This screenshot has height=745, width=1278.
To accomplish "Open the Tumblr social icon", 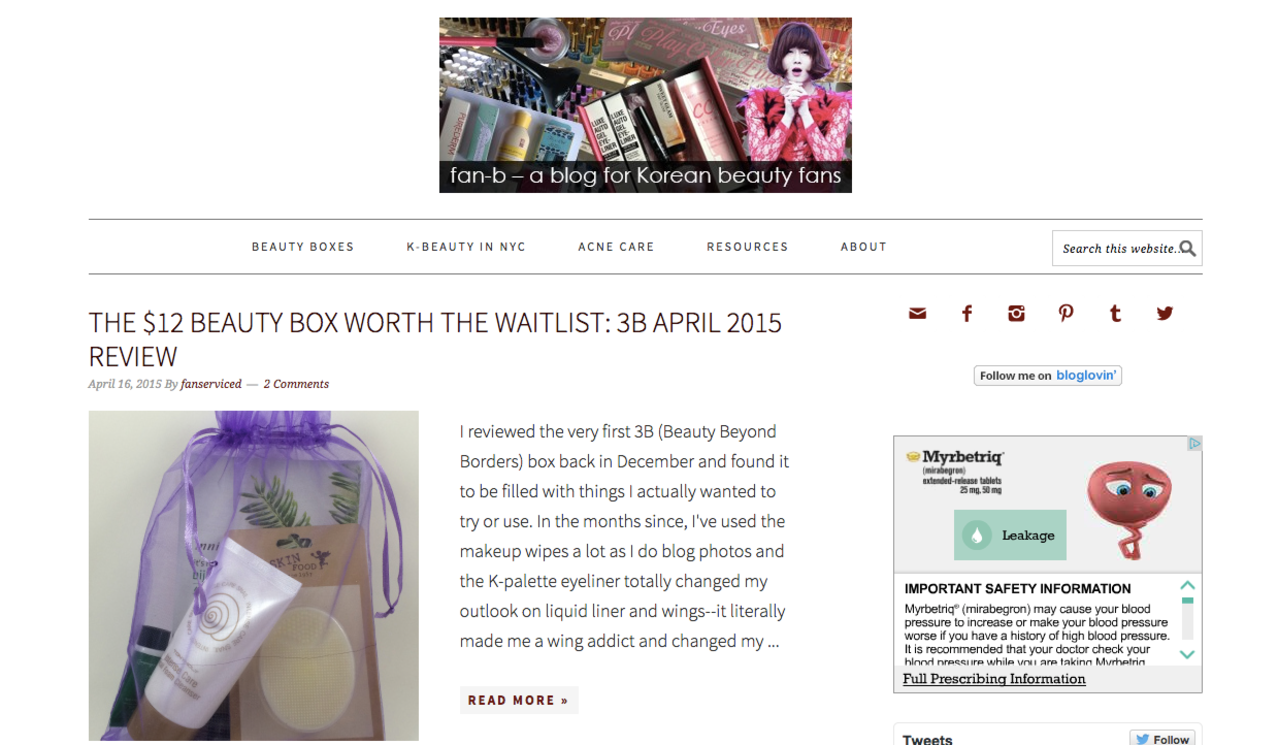I will coord(1115,314).
